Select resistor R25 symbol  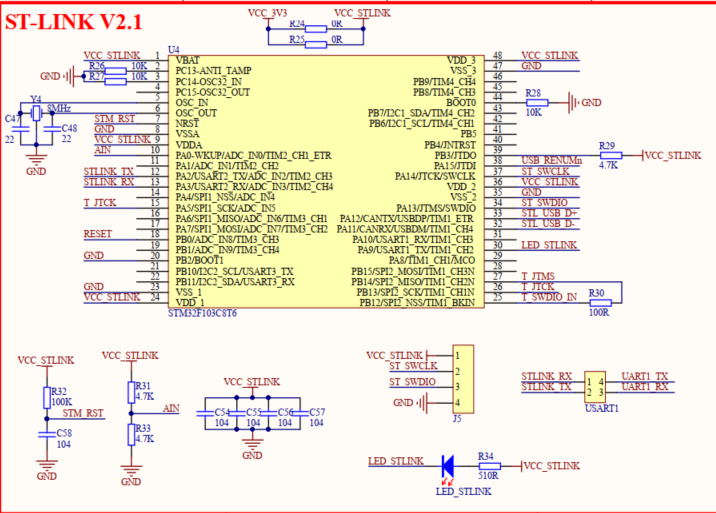coord(316,44)
